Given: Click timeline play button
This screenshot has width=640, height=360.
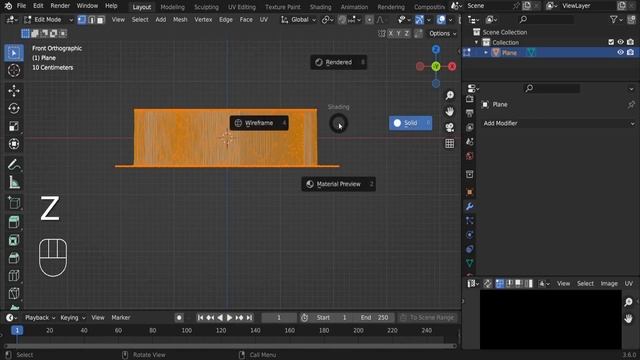Looking at the screenshot, I should [229, 318].
